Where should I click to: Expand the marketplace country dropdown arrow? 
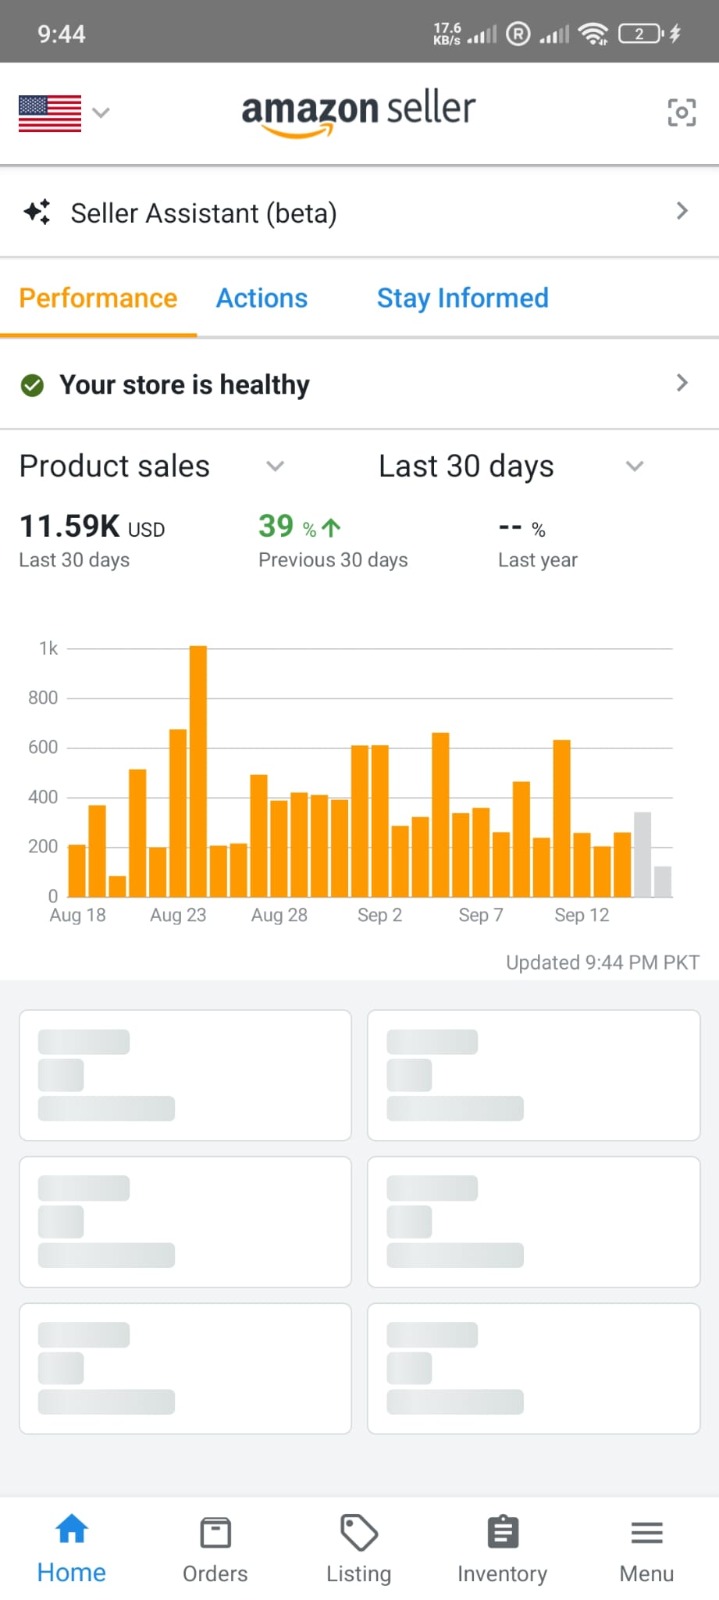[101, 113]
